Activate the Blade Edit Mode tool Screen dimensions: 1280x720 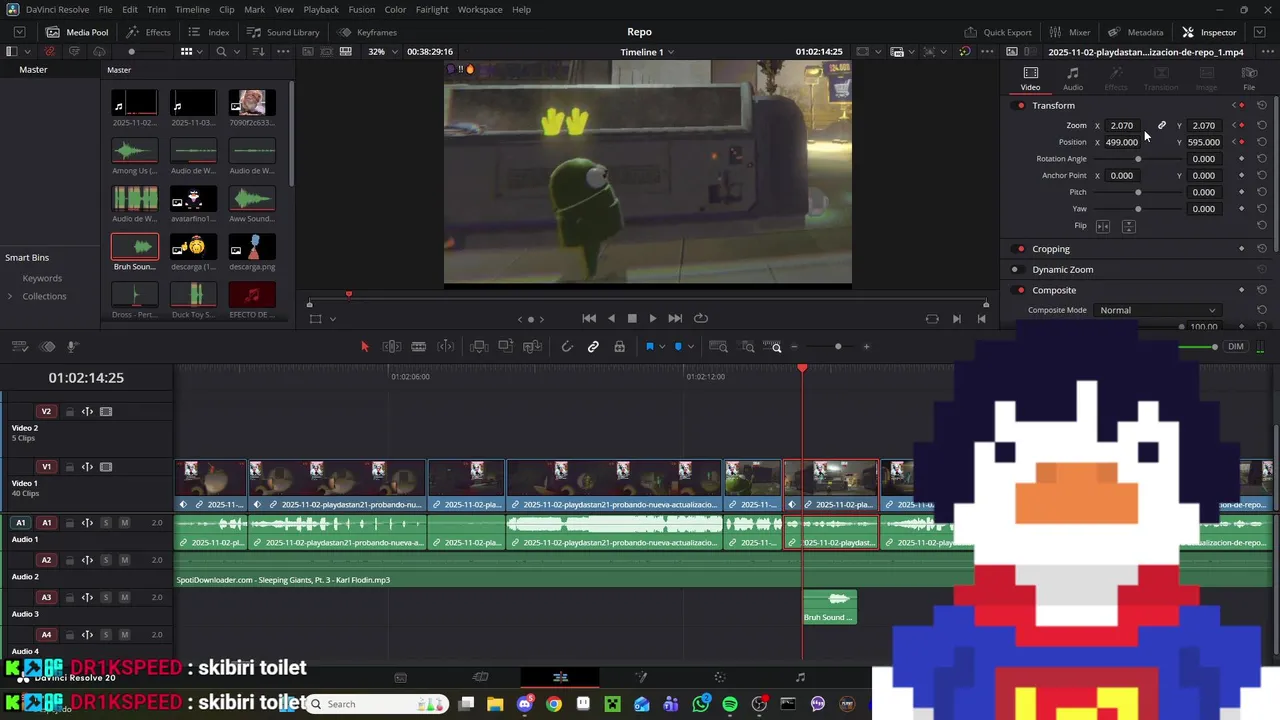pos(419,347)
